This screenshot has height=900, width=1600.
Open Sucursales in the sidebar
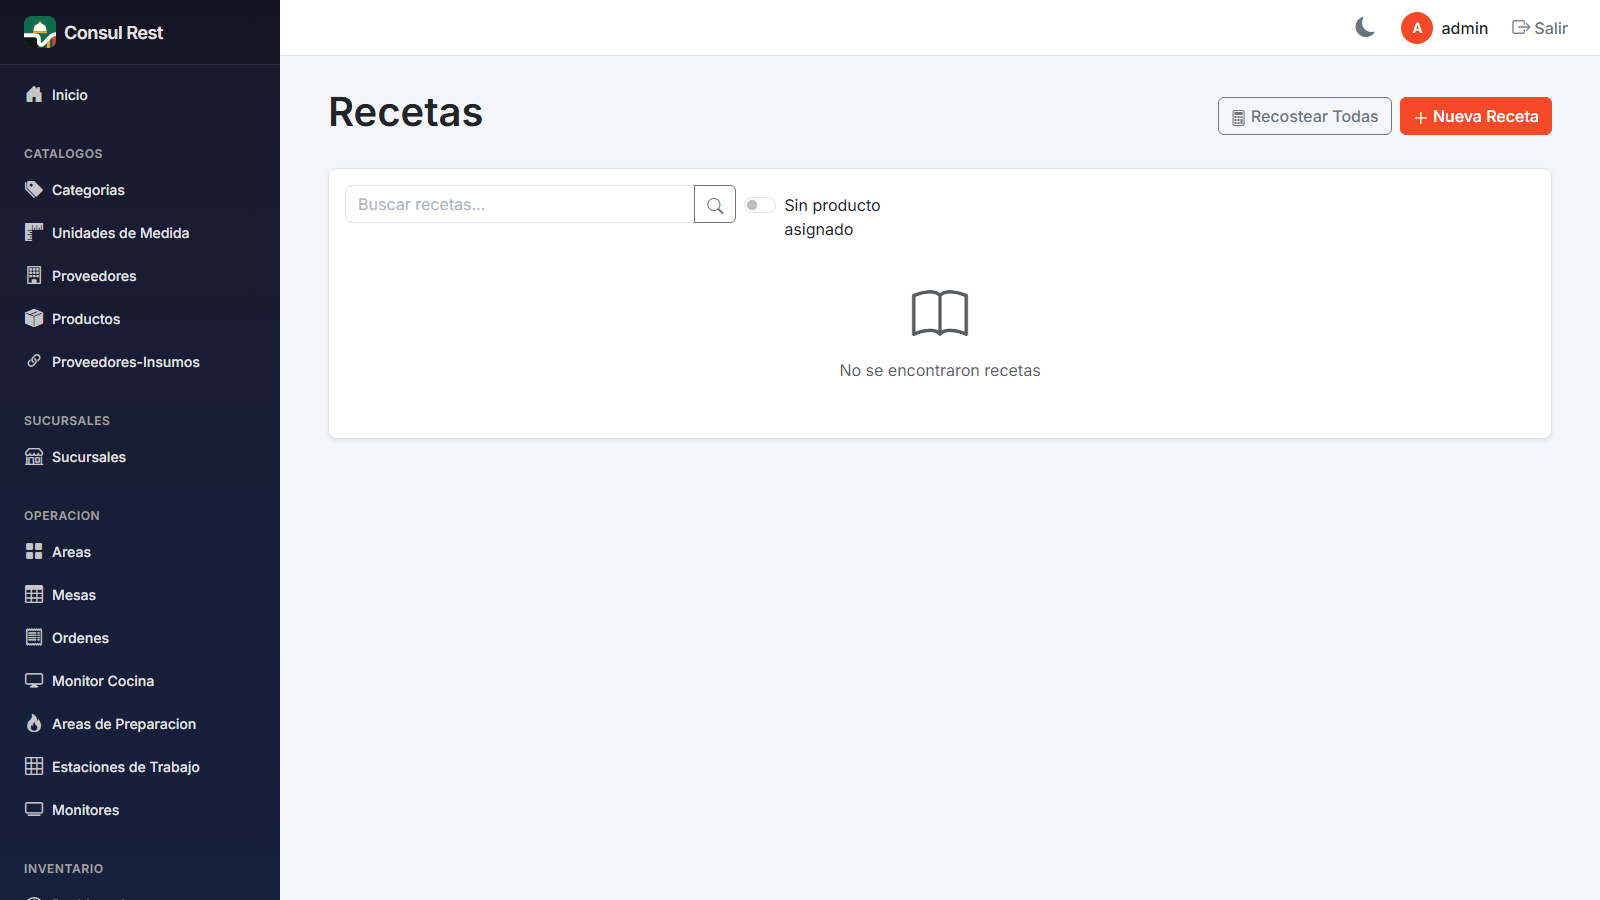(x=140, y=457)
